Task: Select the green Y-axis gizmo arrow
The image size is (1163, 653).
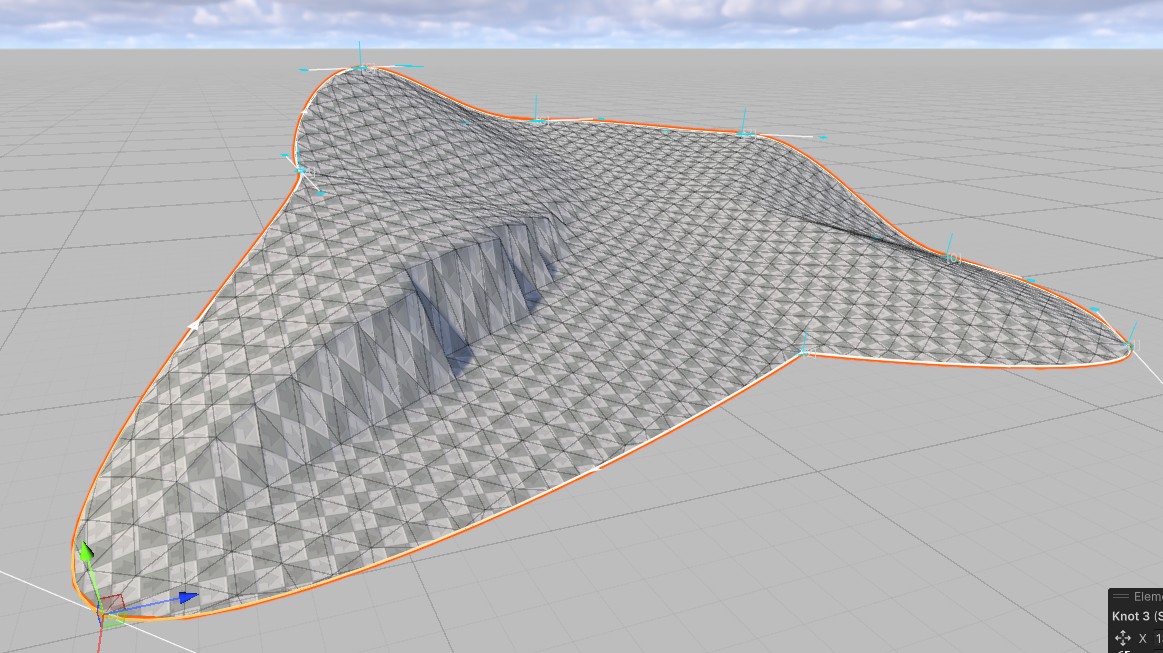Action: [86, 552]
